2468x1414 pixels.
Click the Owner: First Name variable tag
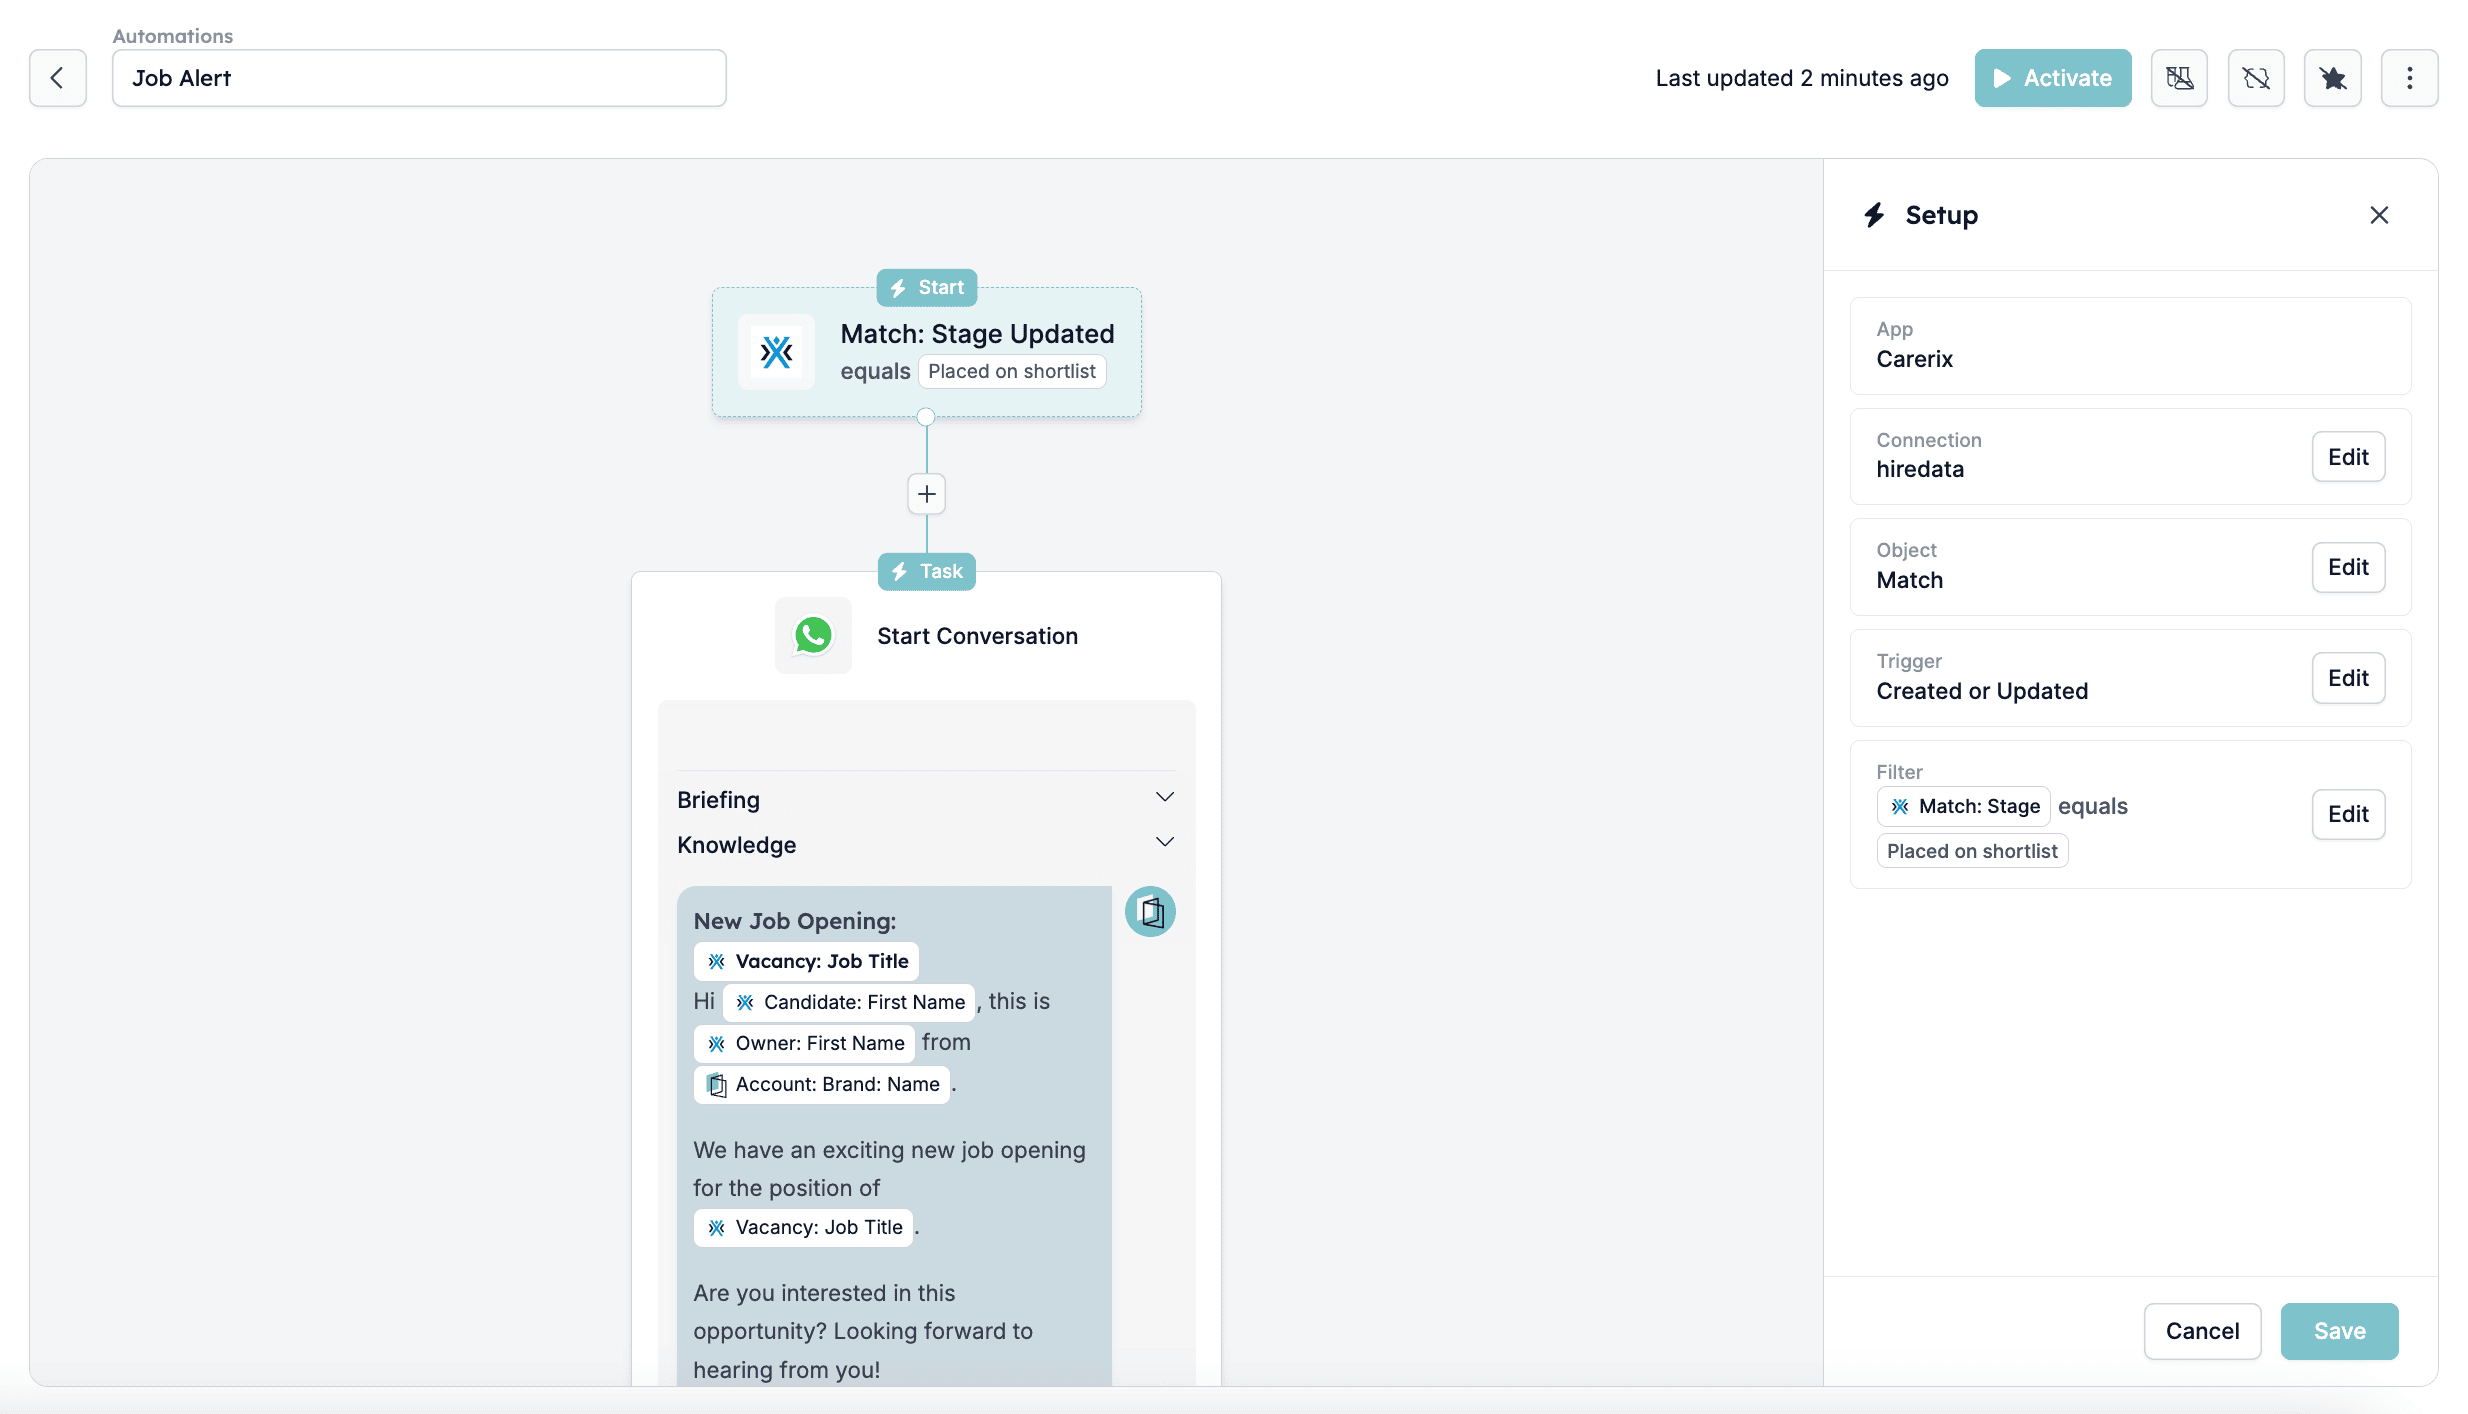click(x=804, y=1044)
